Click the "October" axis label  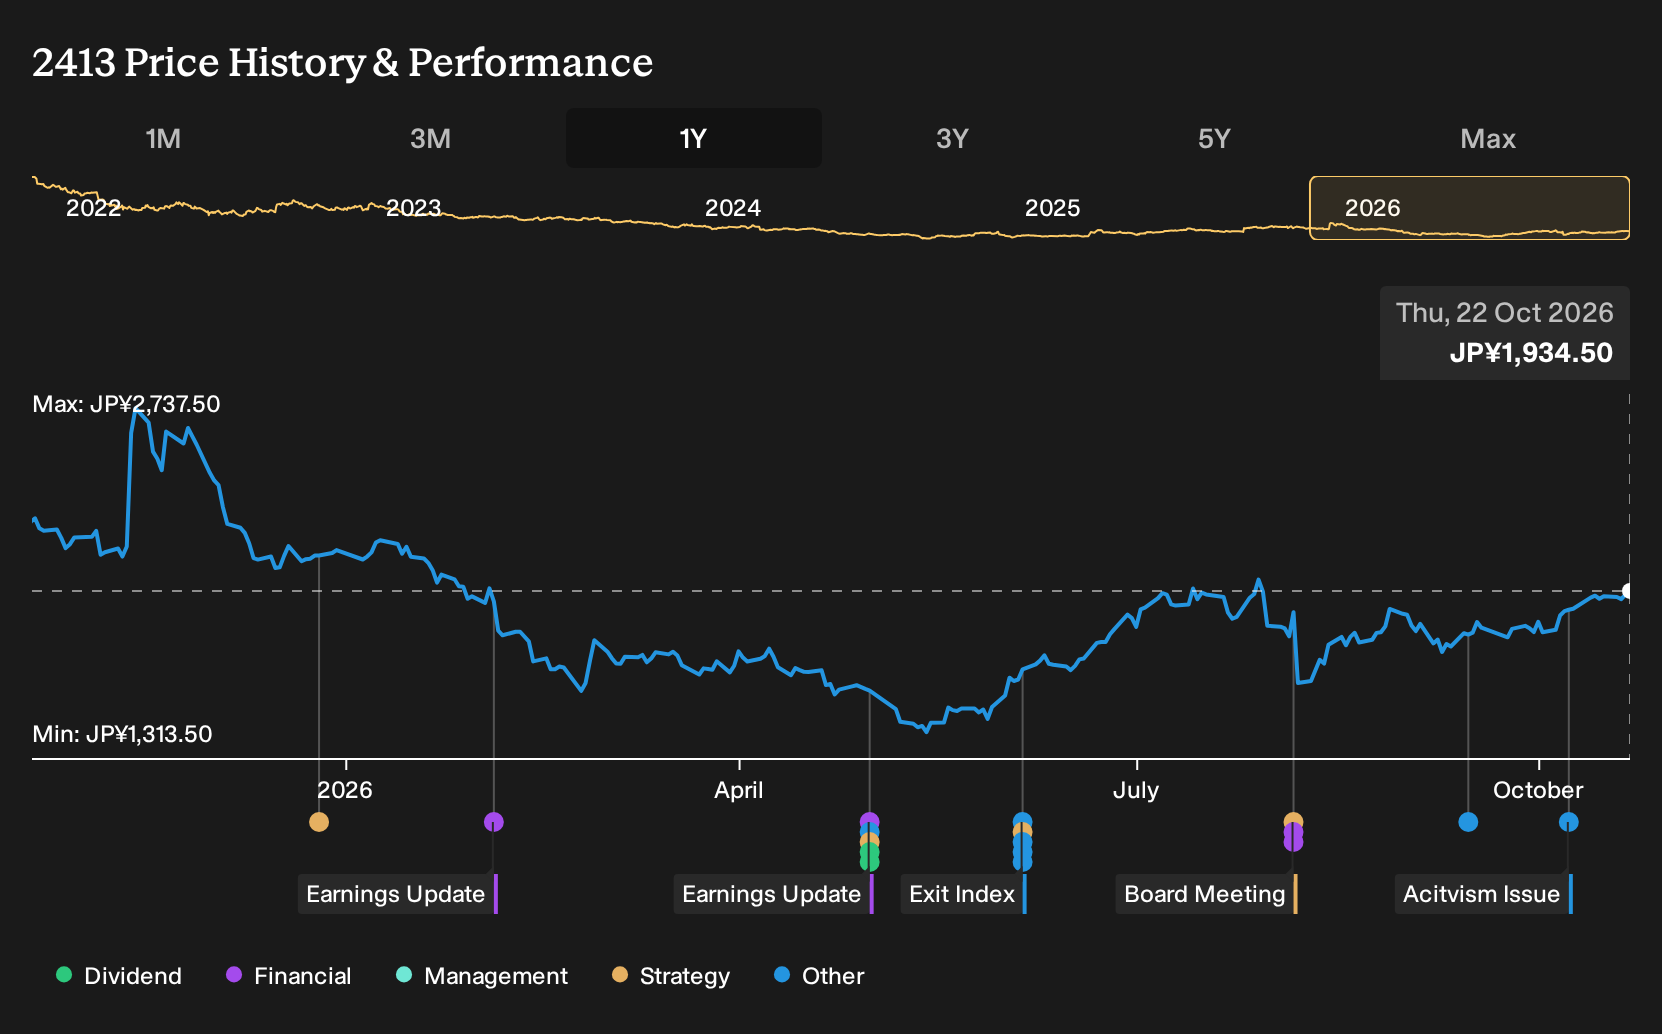point(1538,790)
